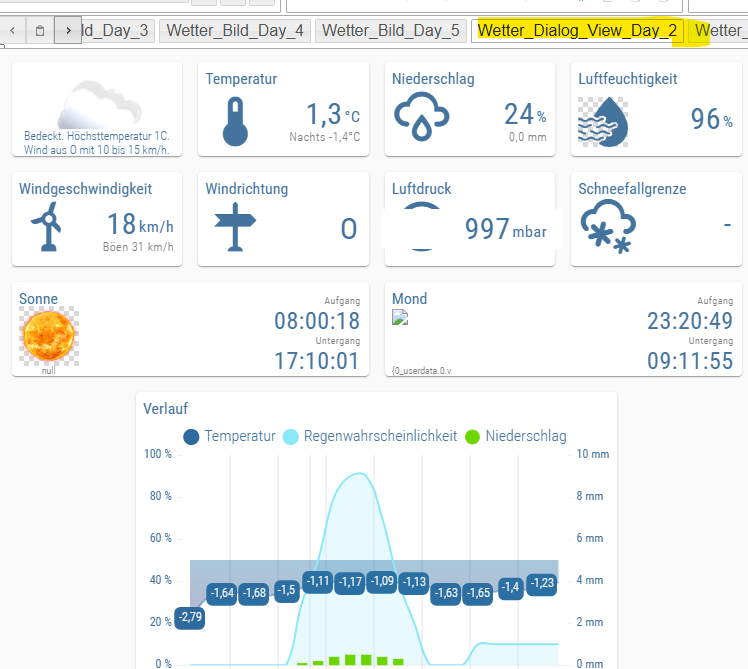Viewport: 748px width, 669px height.
Task: Click the cloudy weather image
Action: pos(99,105)
